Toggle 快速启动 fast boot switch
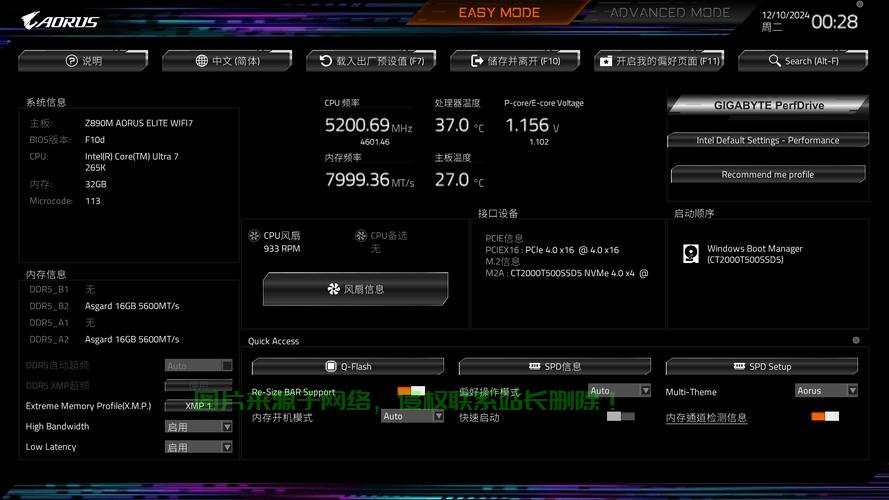This screenshot has width=889, height=500. 620,417
